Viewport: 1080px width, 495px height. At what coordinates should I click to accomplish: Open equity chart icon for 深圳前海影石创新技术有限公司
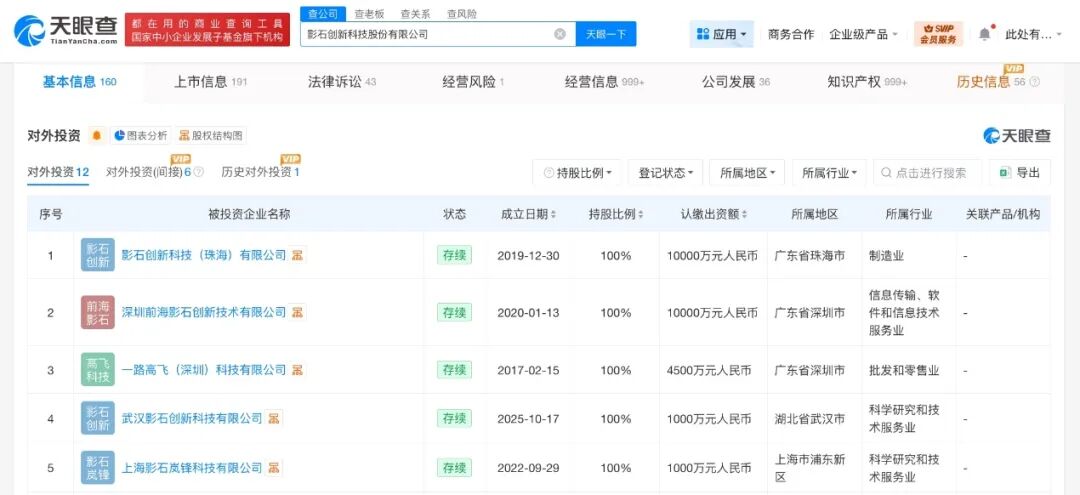(x=298, y=313)
